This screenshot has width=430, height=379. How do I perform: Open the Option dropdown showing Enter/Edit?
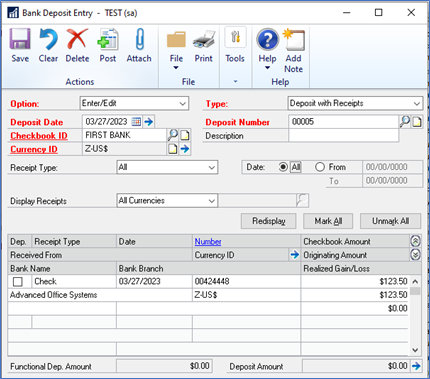point(134,103)
